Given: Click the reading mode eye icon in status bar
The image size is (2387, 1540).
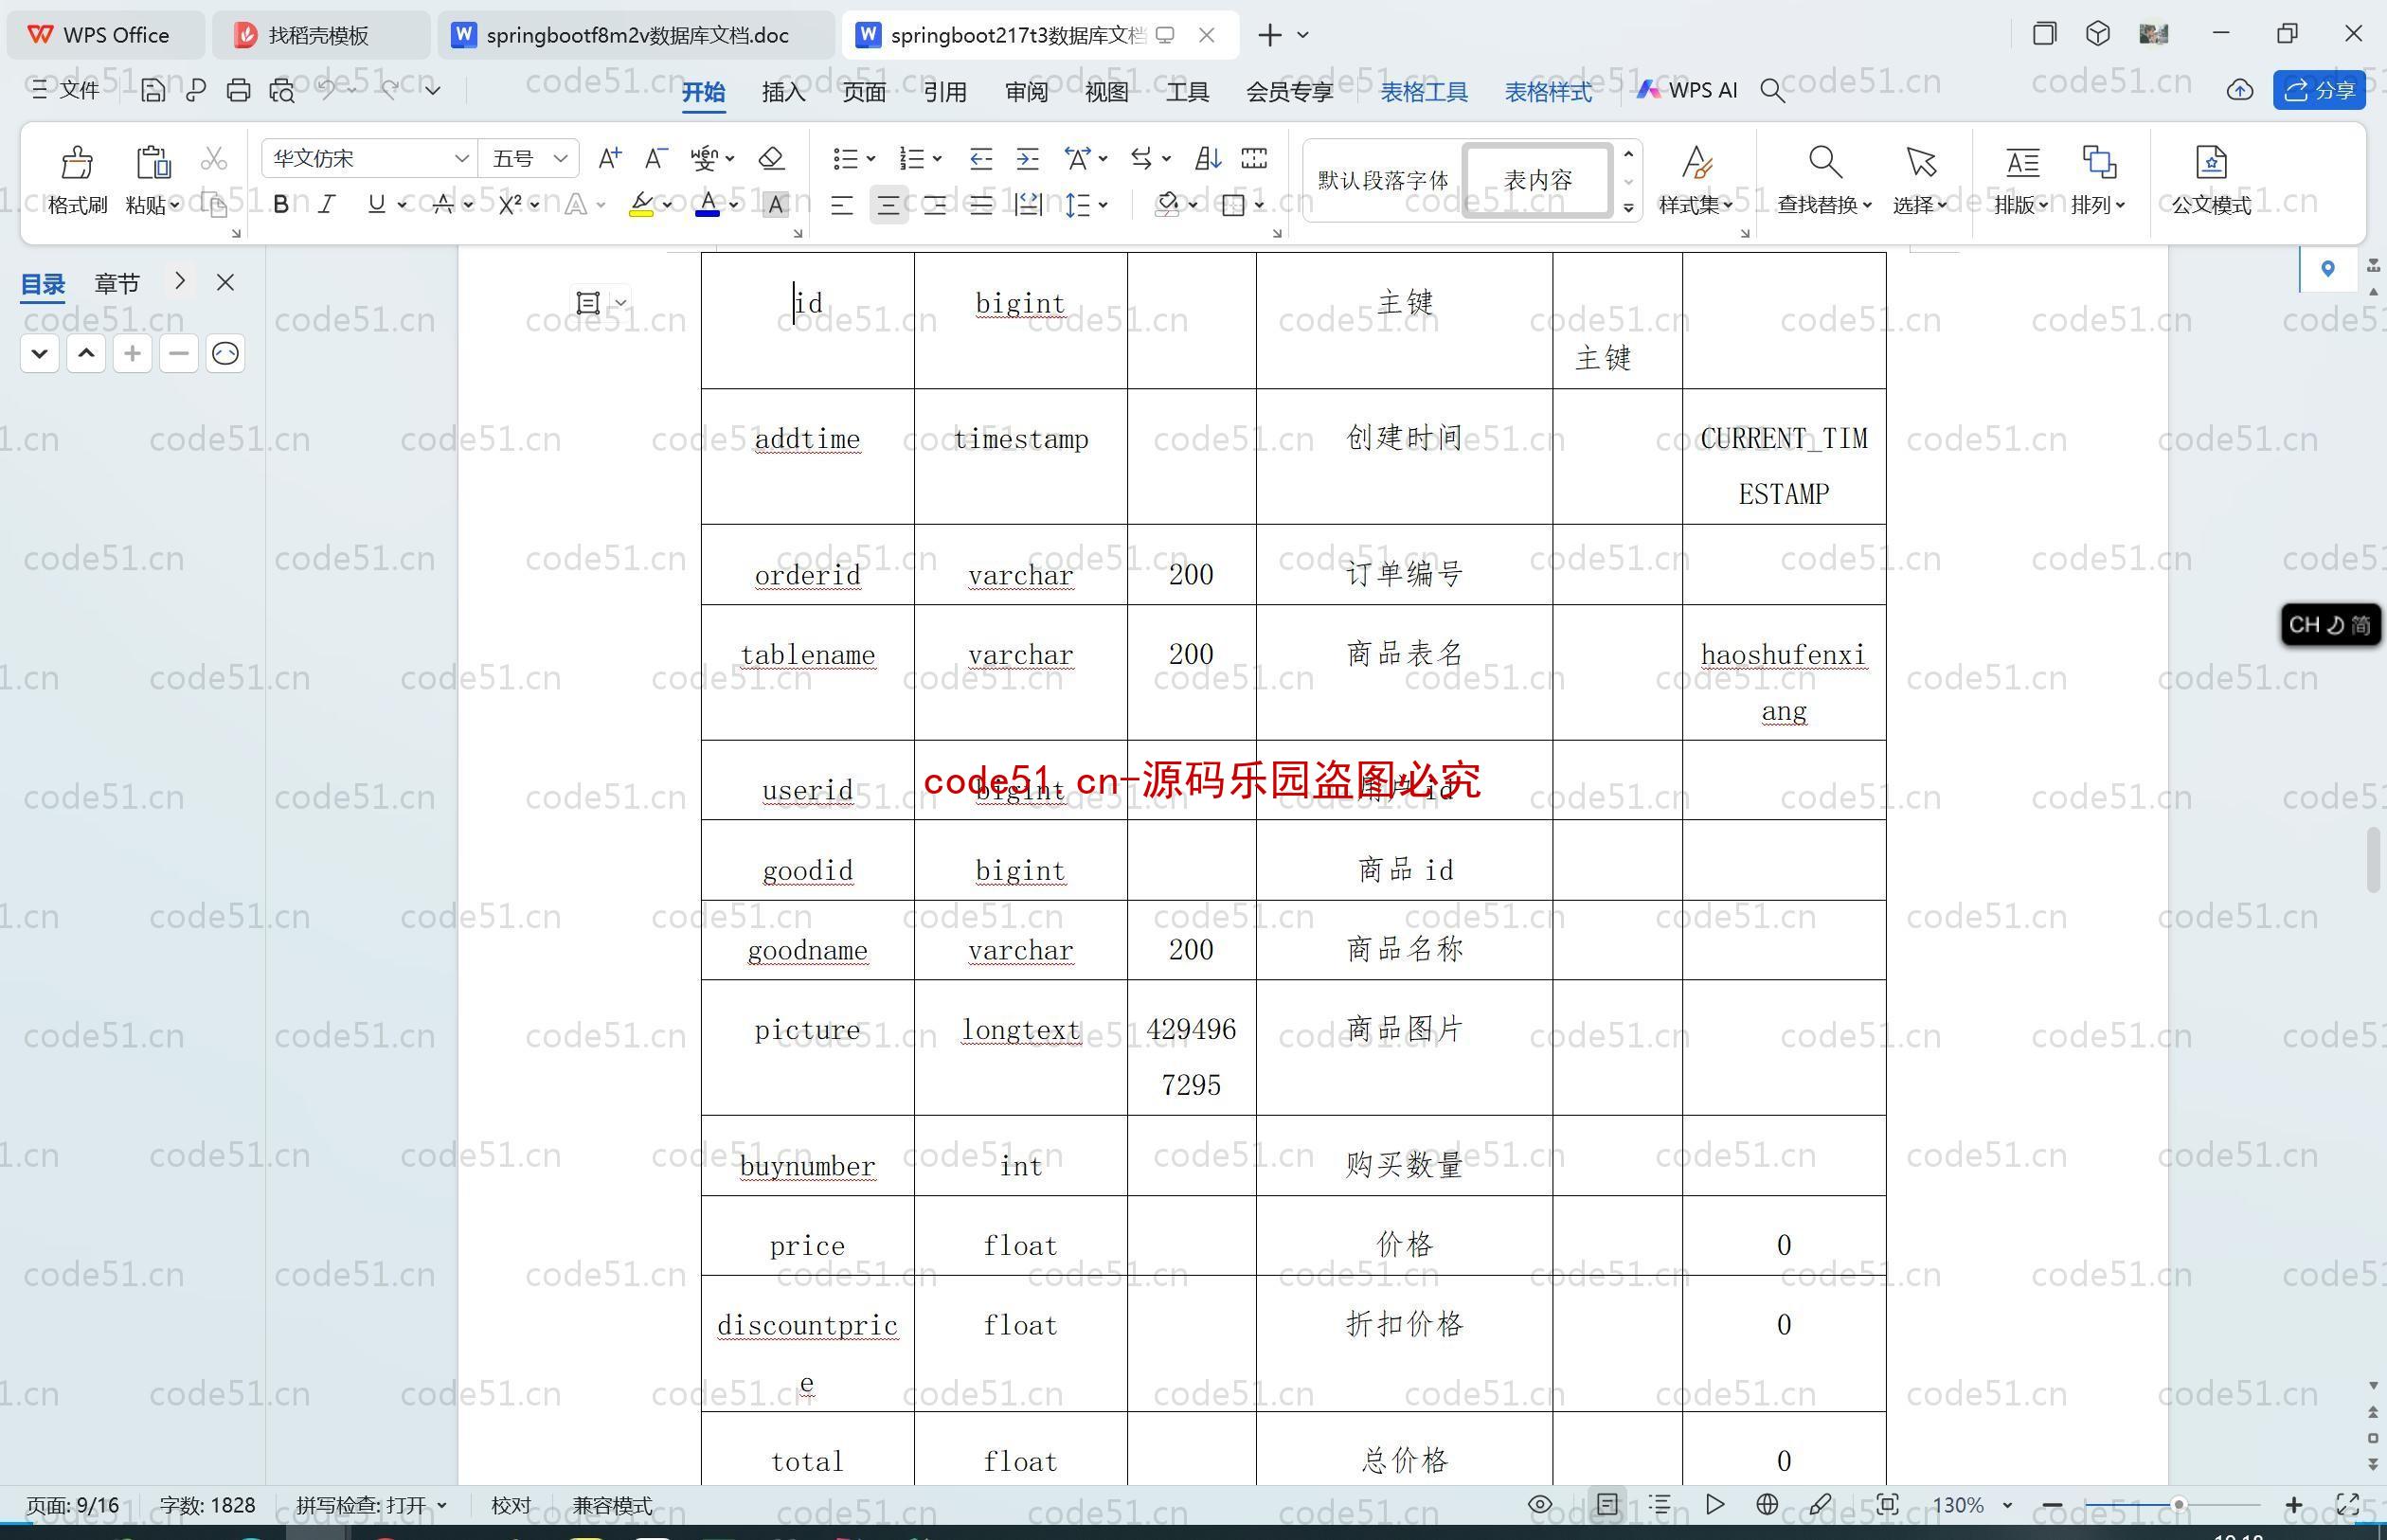Looking at the screenshot, I should (x=1540, y=1504).
